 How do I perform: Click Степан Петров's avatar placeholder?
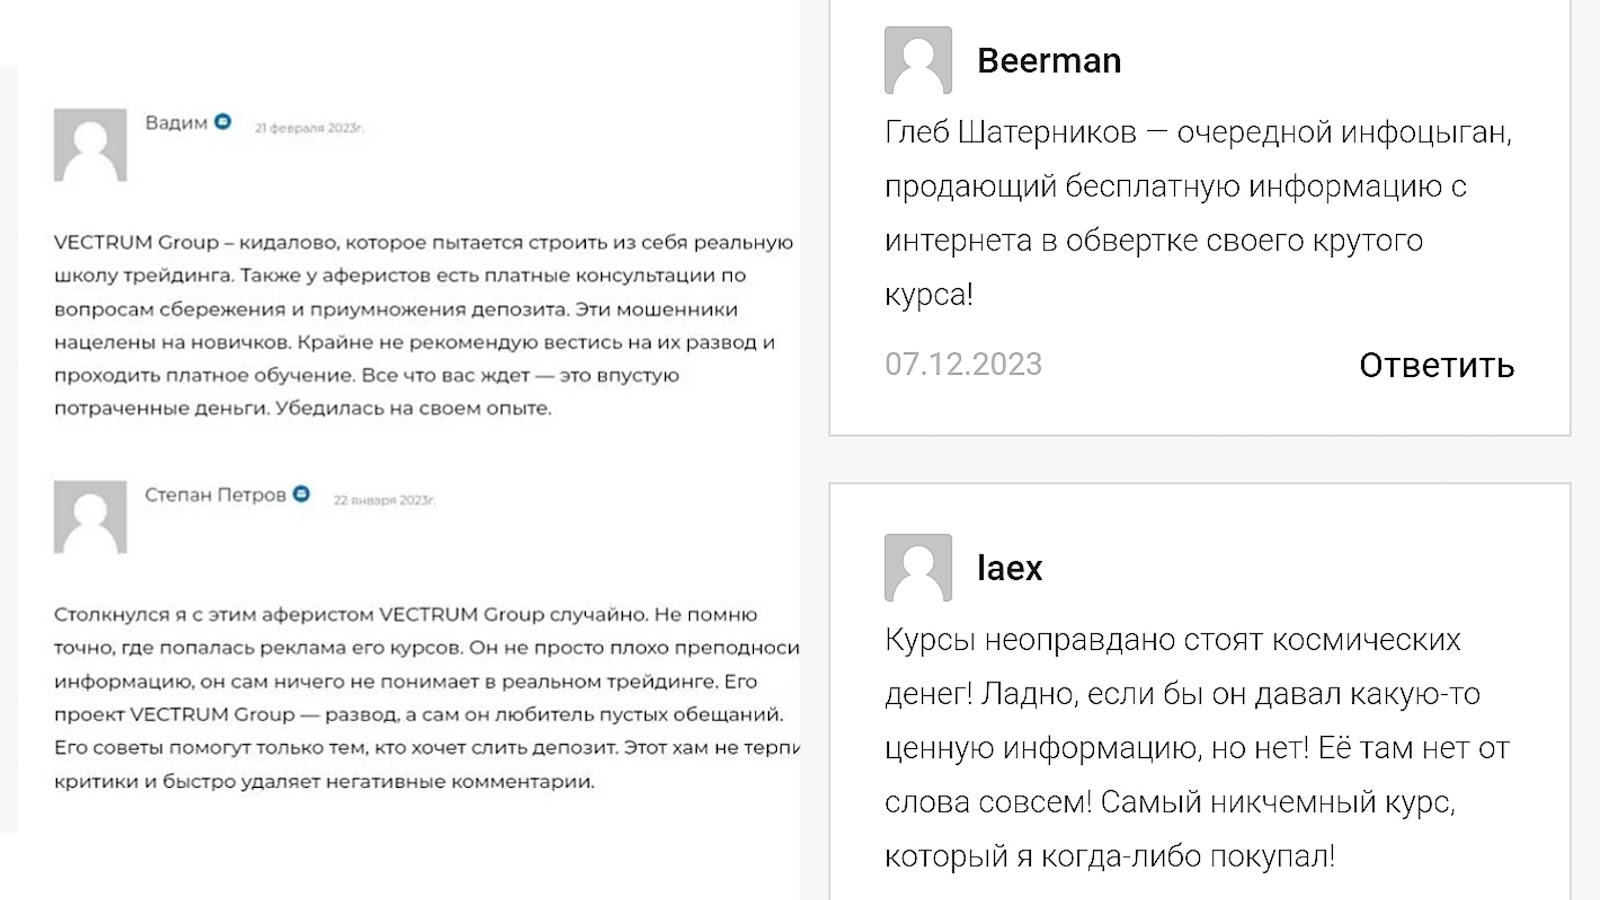90,517
